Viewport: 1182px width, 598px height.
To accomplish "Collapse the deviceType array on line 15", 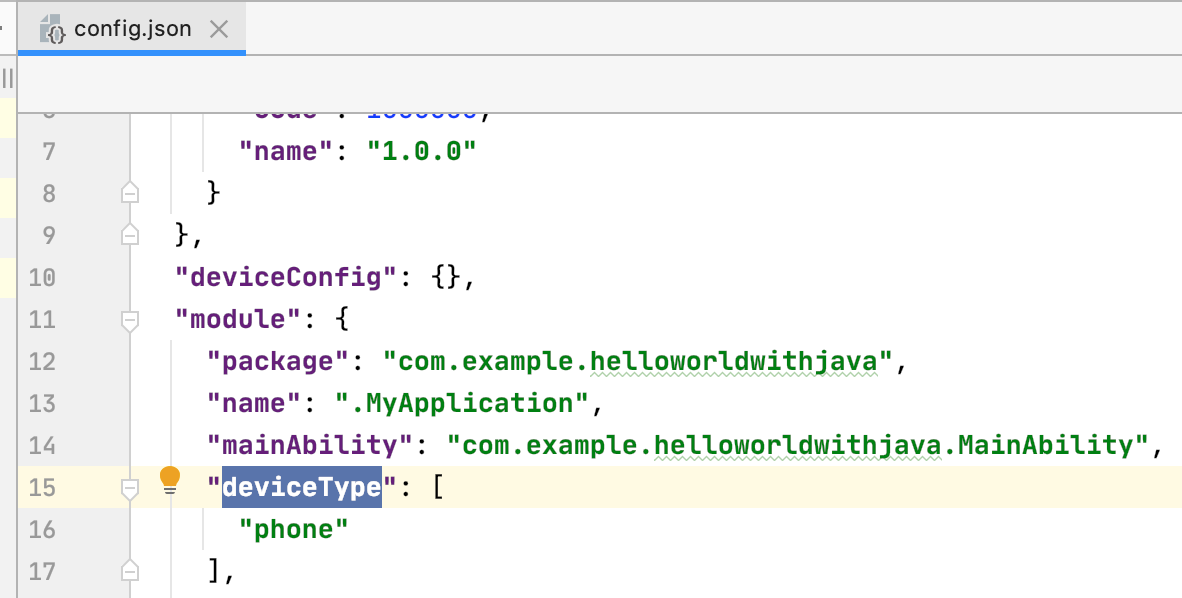I will [130, 489].
